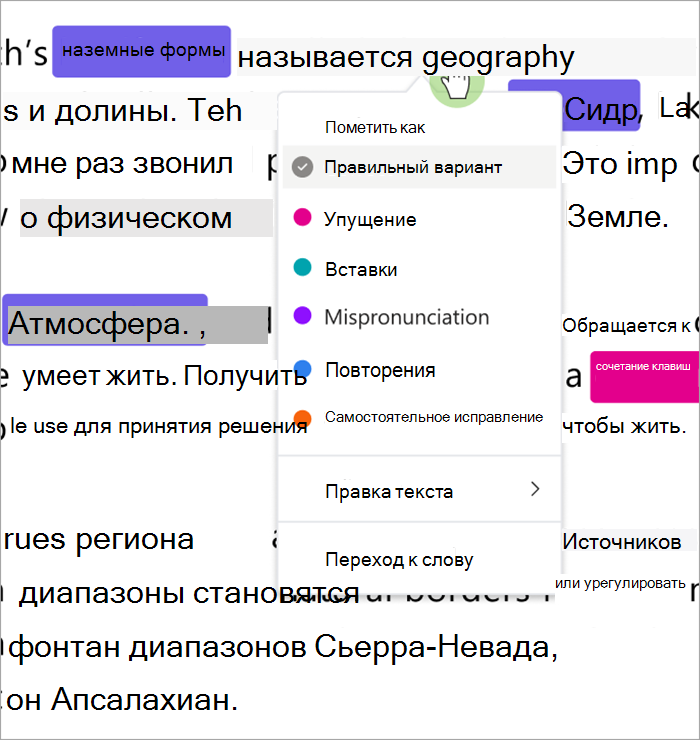Click the word 'Апсалахиан.' in the passage

coord(144,699)
